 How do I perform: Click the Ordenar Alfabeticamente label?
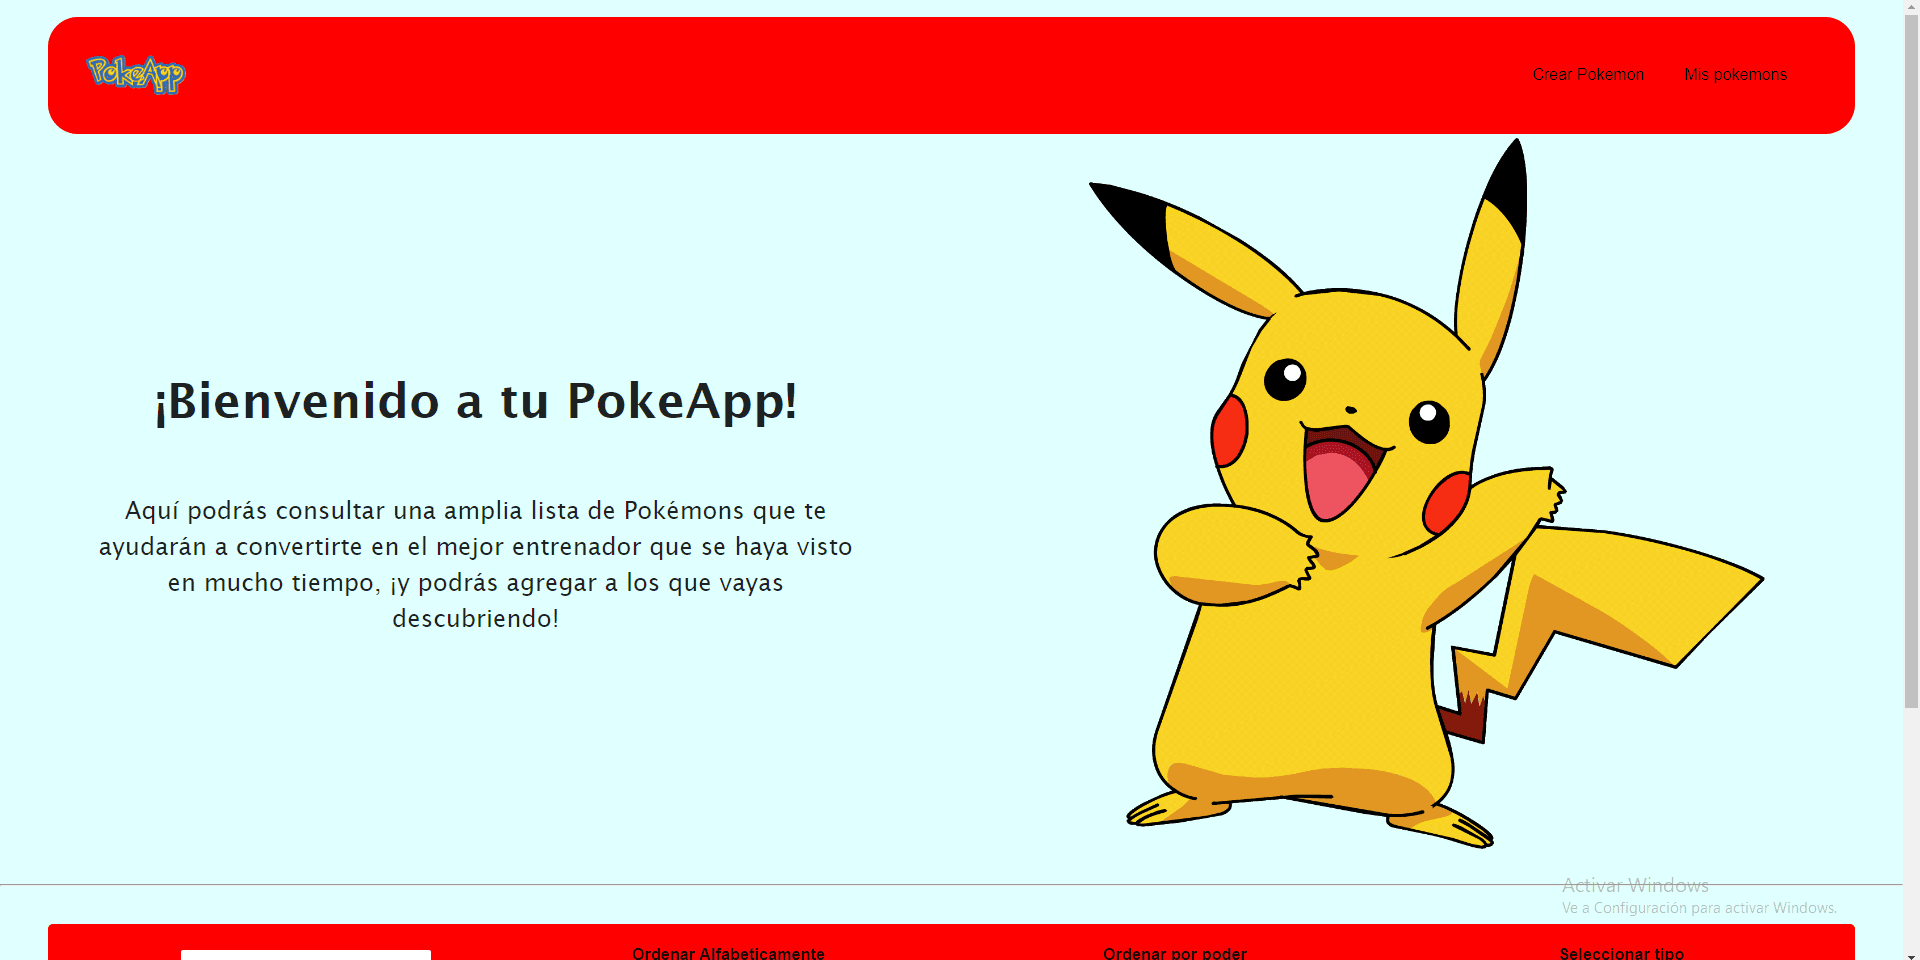tap(728, 953)
